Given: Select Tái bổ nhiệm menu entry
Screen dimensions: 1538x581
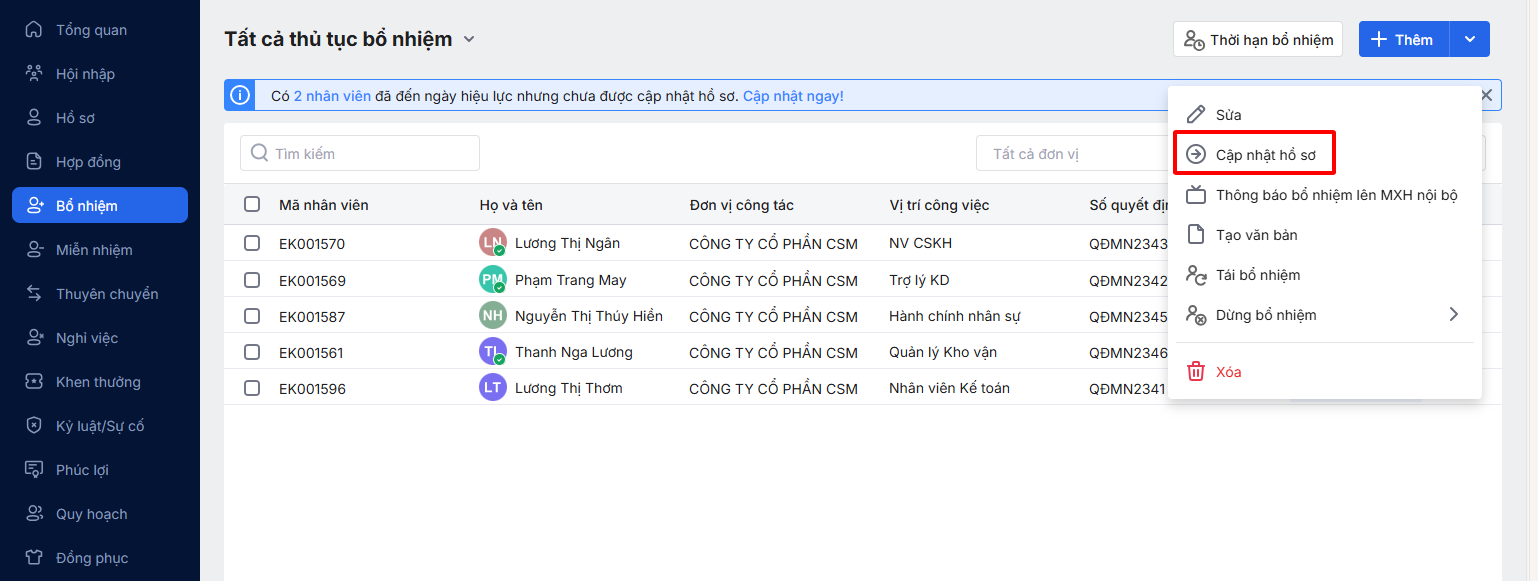Looking at the screenshot, I should coord(1257,275).
